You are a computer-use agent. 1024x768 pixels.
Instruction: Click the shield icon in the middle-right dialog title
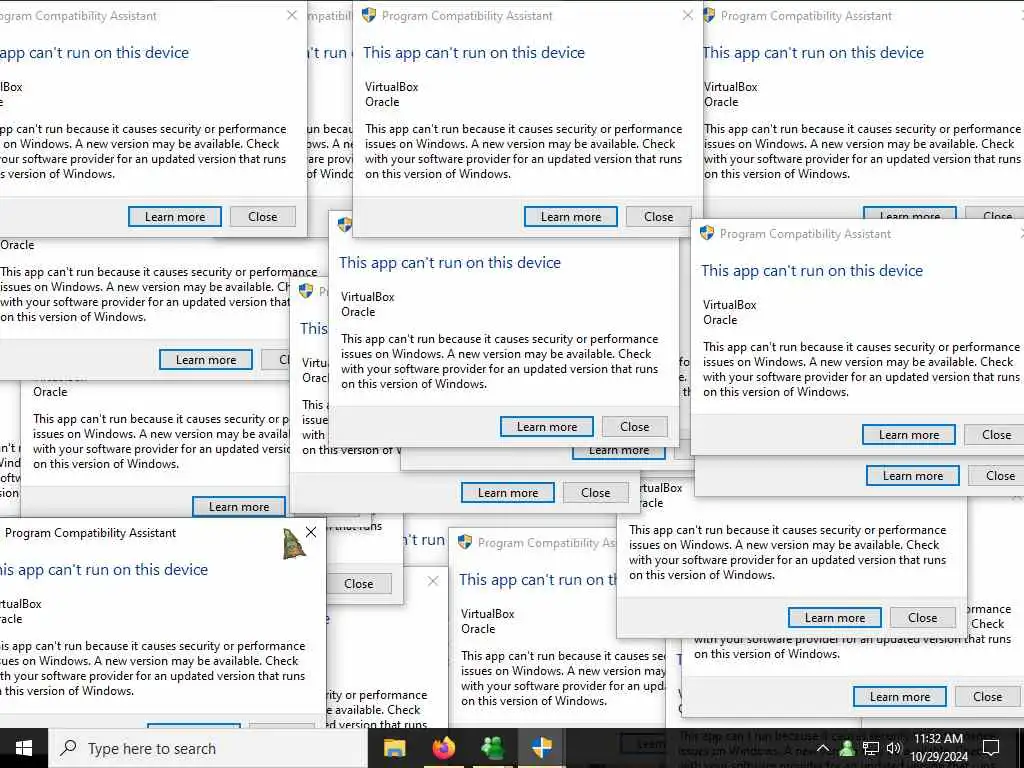(x=707, y=233)
